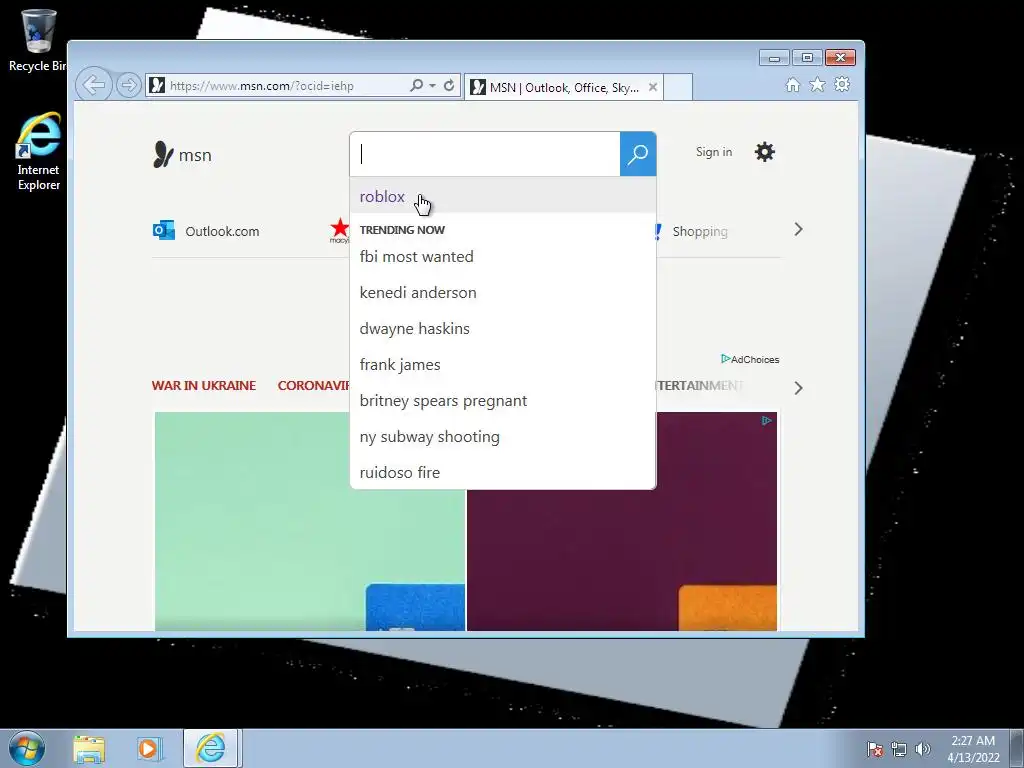
Task: Open the ENTERTAINMENT news category
Action: pyautogui.click(x=699, y=385)
